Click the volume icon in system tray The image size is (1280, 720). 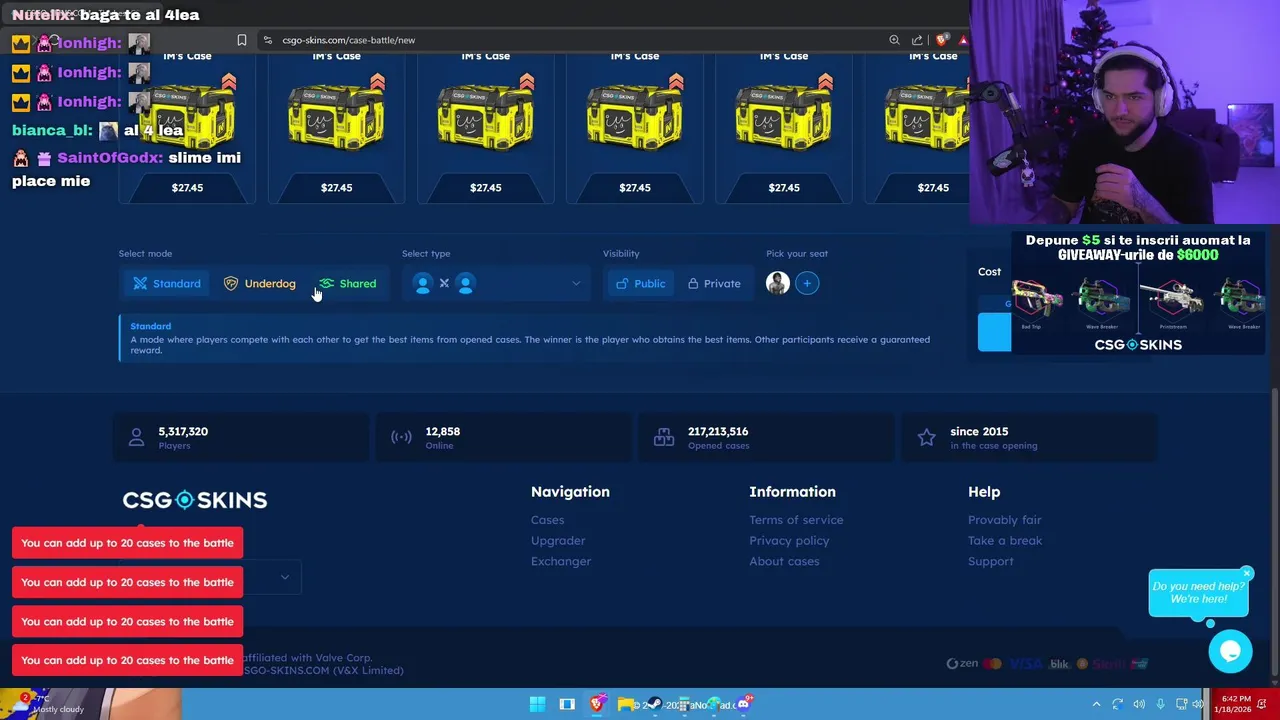click(1139, 705)
